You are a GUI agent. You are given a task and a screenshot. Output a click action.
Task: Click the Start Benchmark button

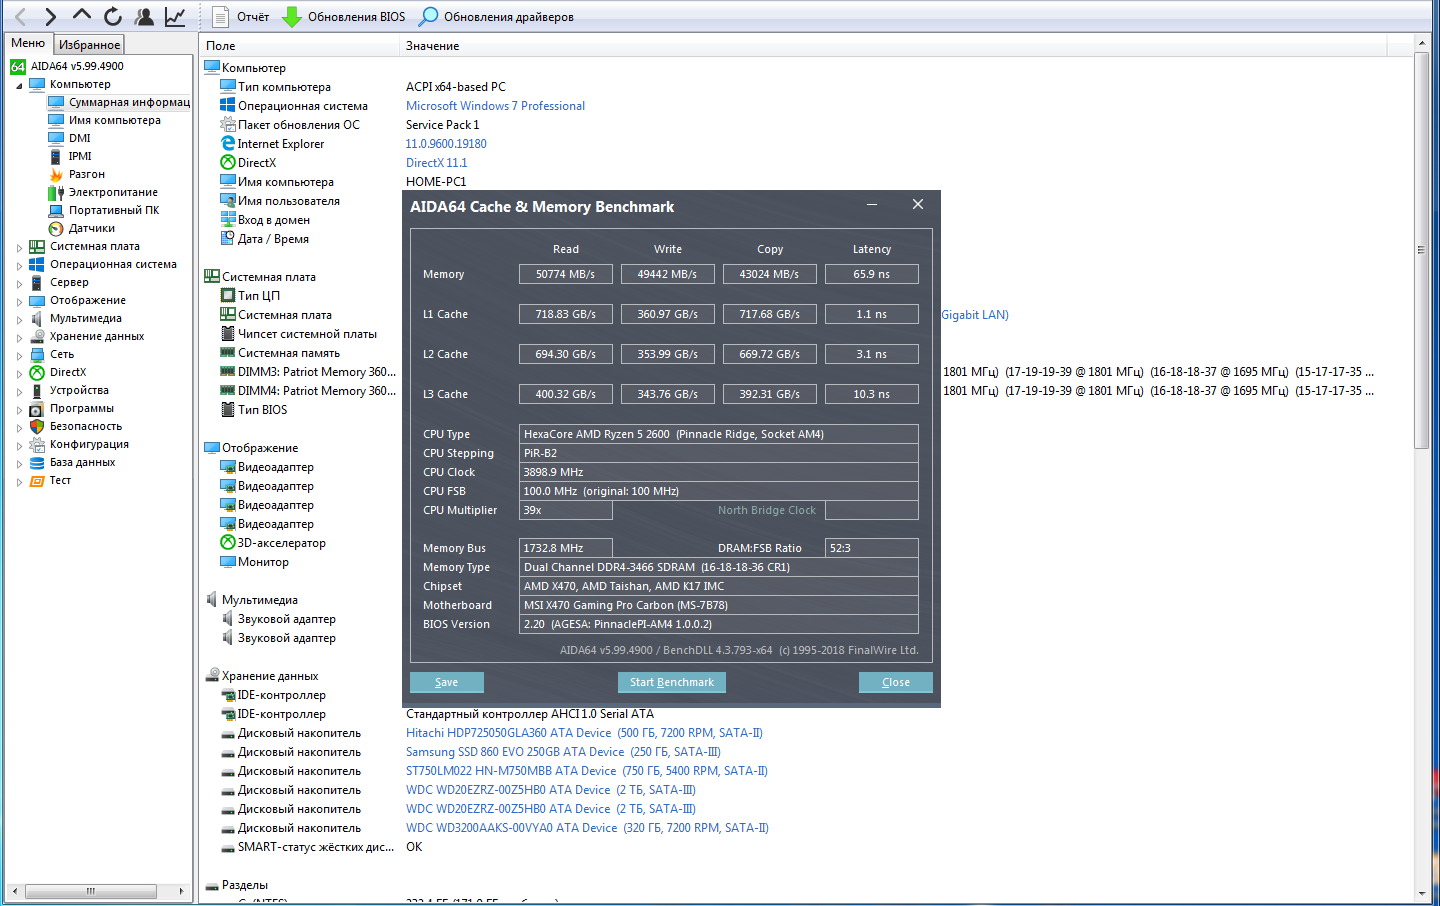coord(672,682)
